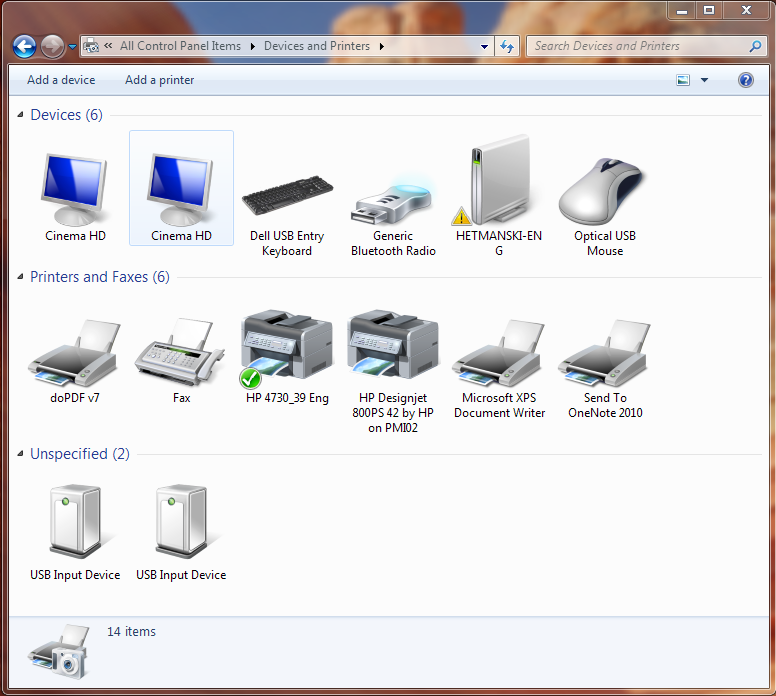Click the yellow warning badge on HETMANSKI-ENG
The height and width of the screenshot is (696, 776).
[x=461, y=216]
